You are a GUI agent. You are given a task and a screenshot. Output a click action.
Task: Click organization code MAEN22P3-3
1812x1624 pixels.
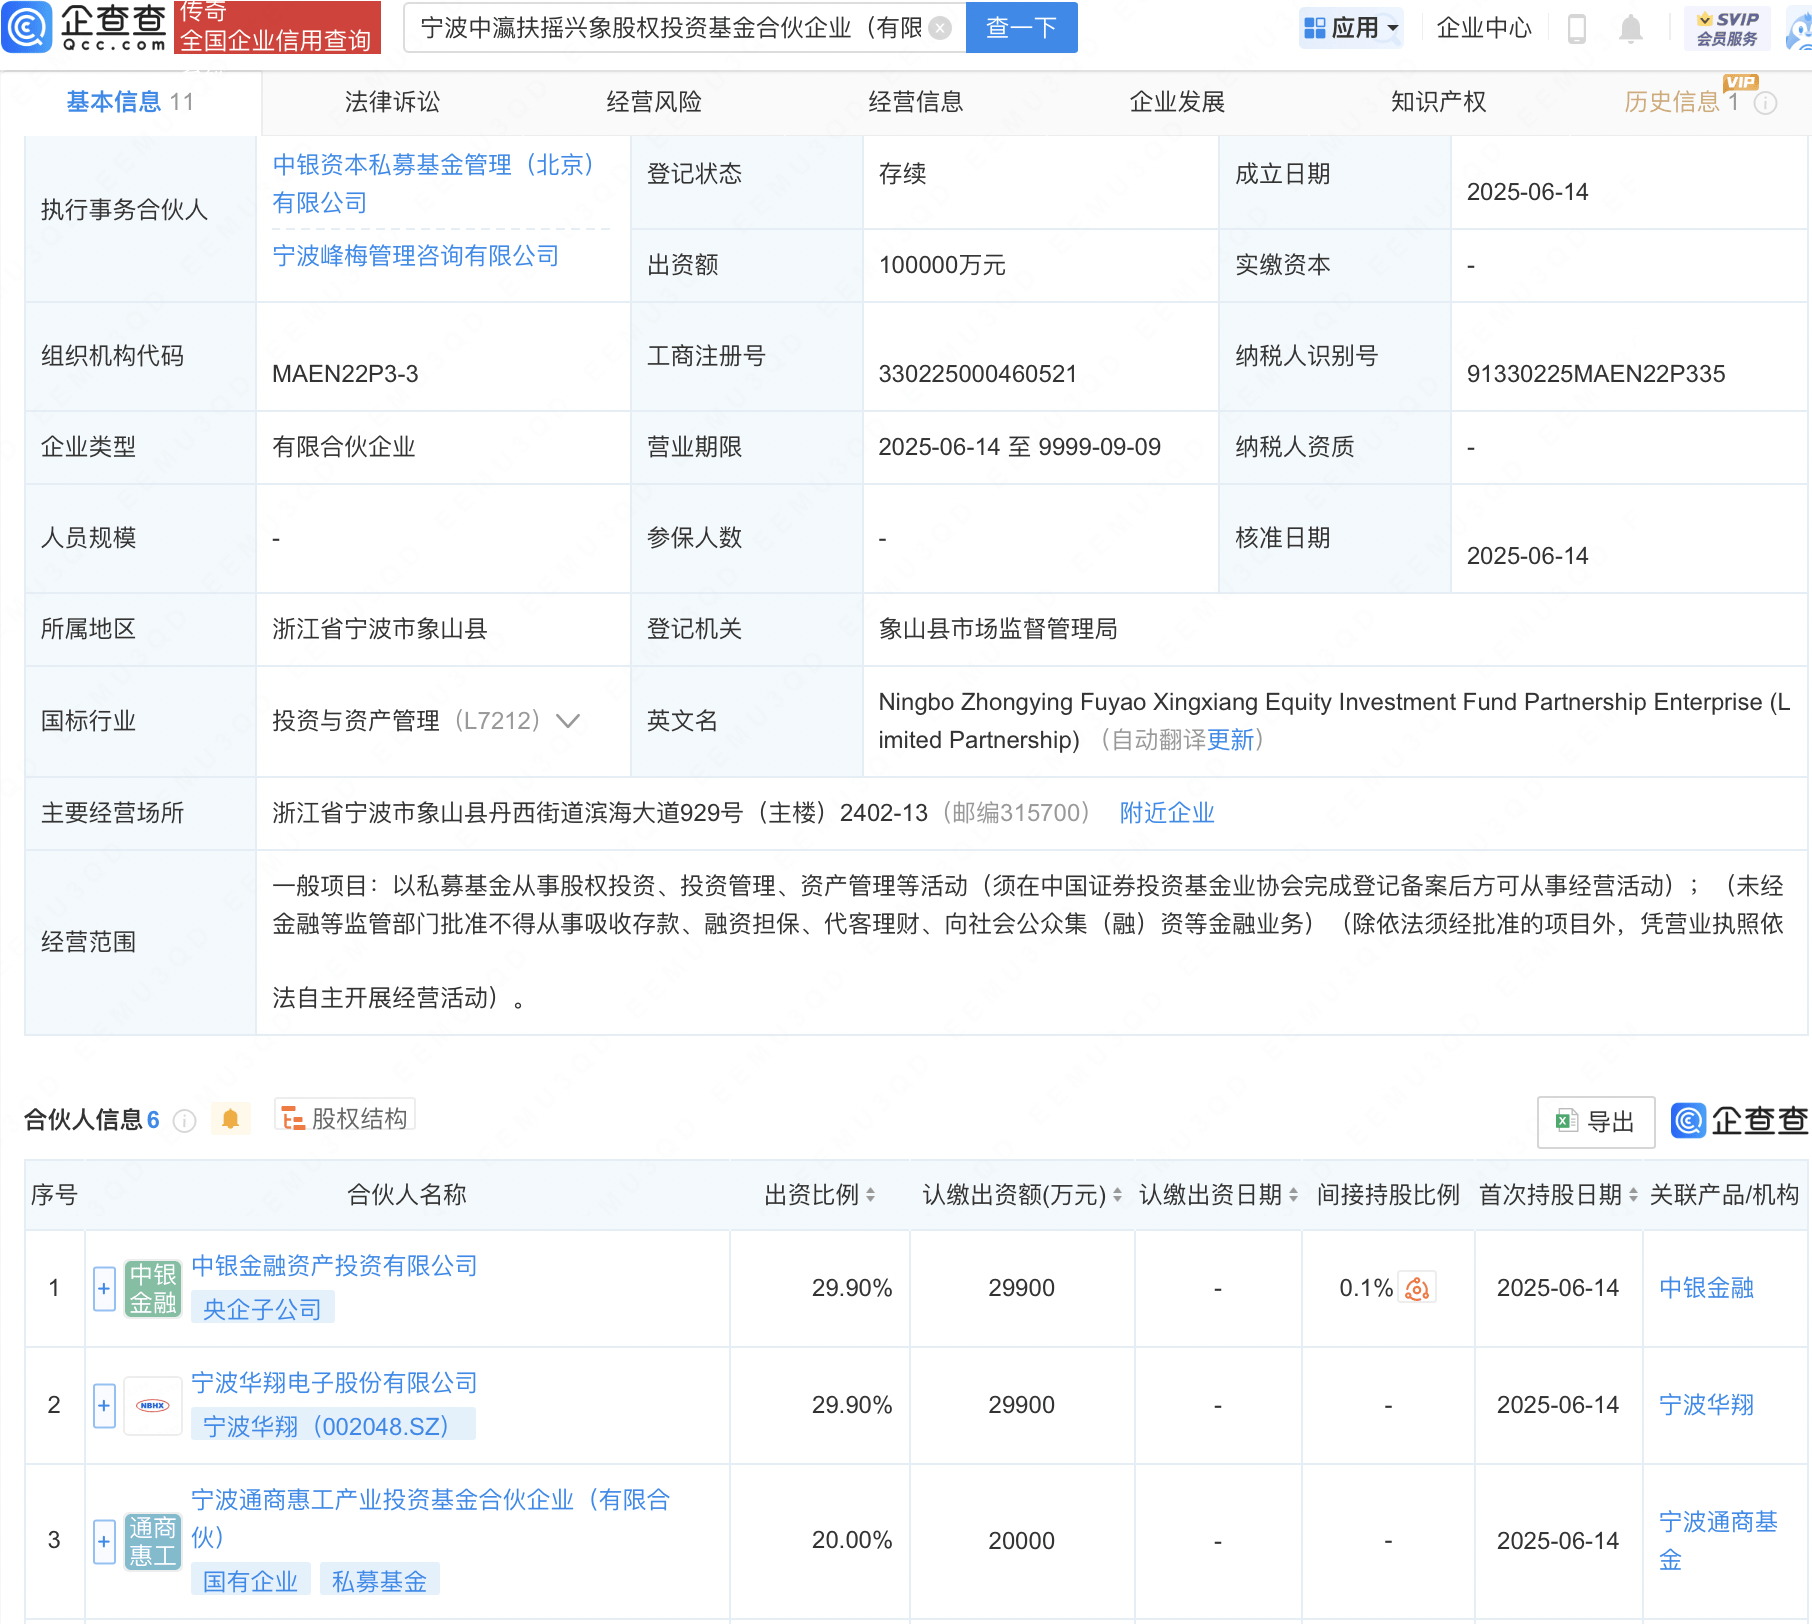coord(346,374)
